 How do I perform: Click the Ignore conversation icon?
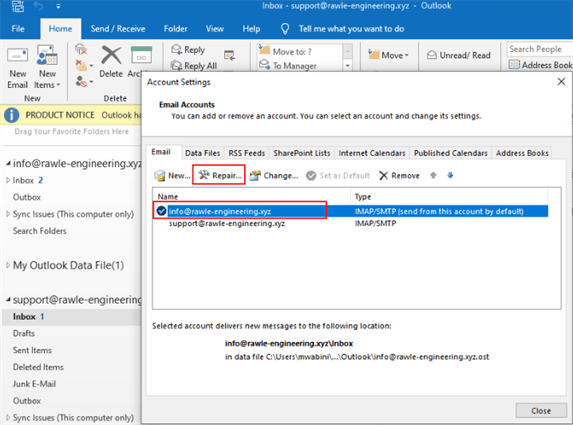coord(81,49)
